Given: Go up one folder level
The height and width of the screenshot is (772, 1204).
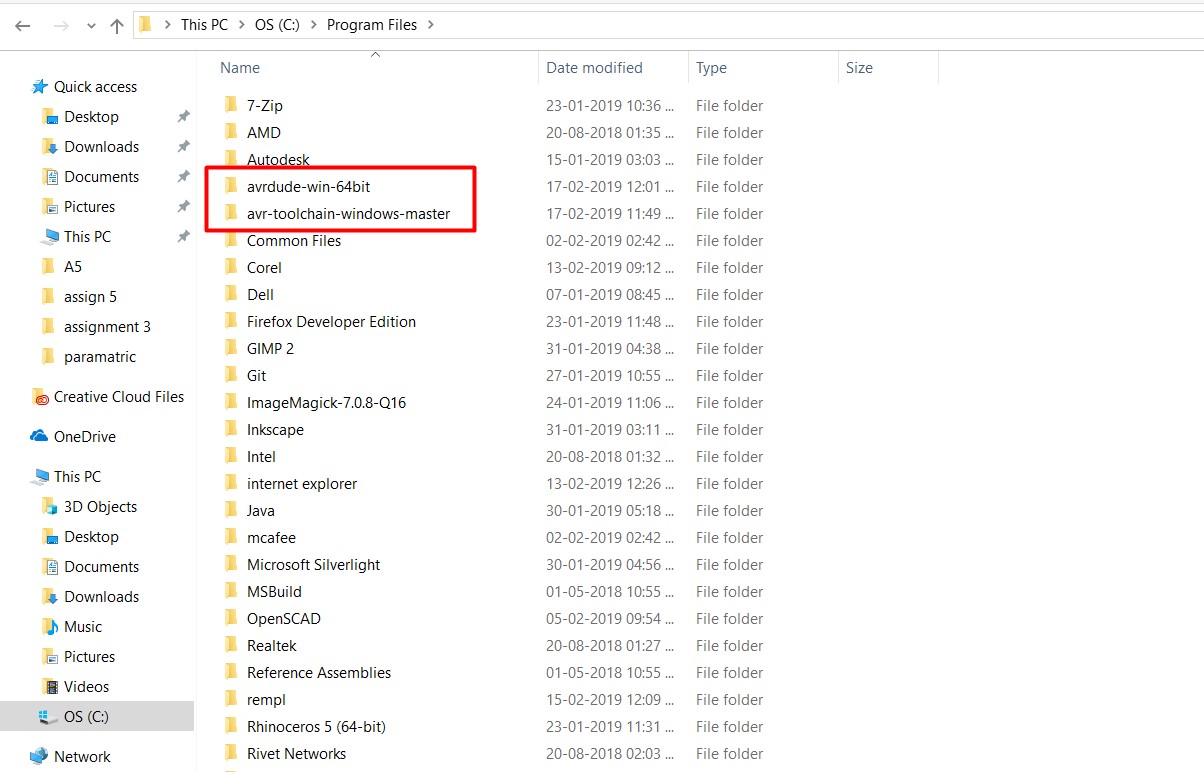Looking at the screenshot, I should [117, 26].
